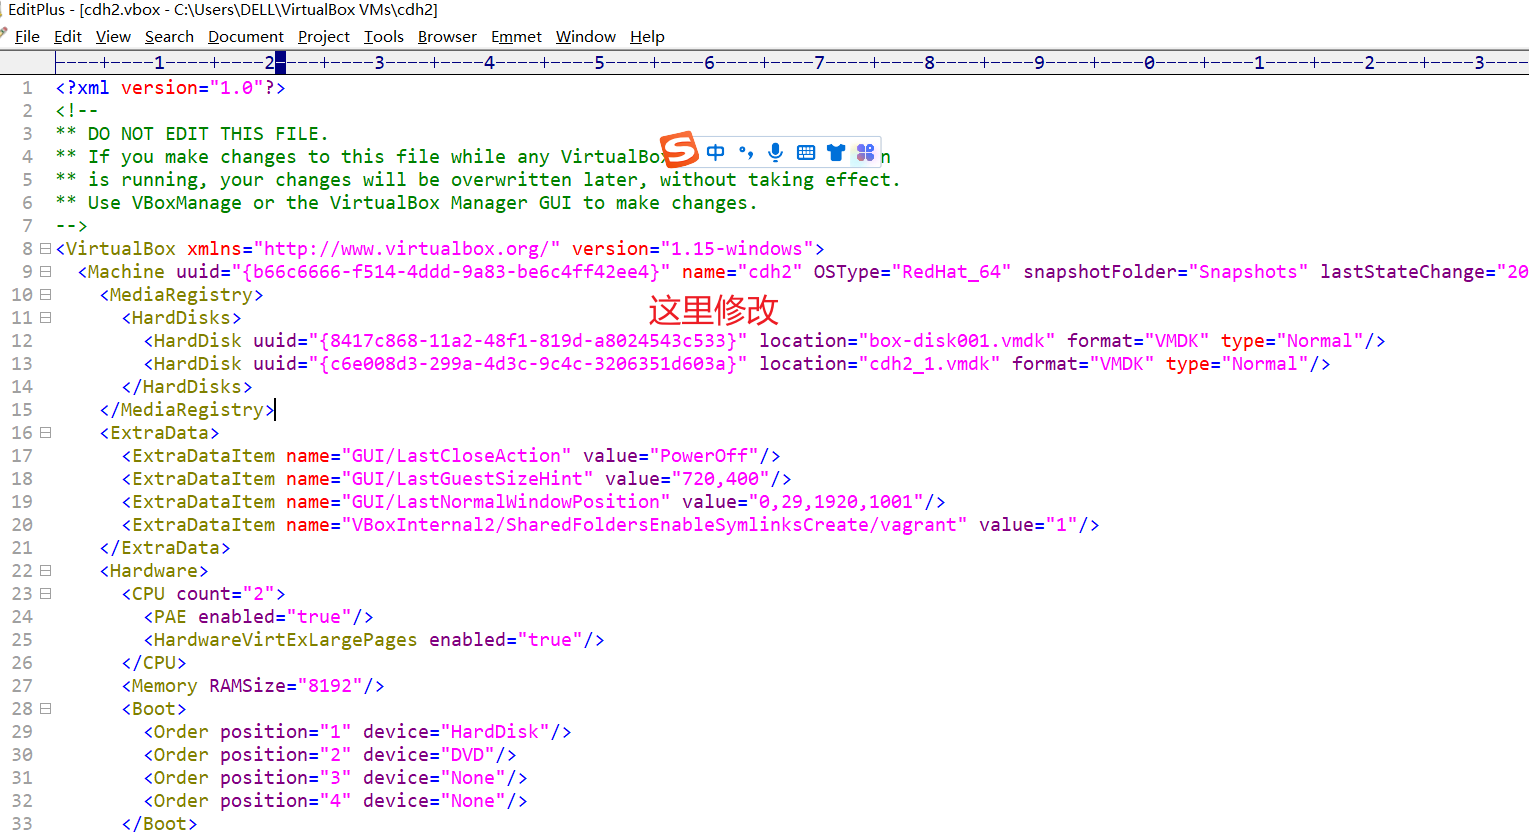Viewport: 1529px width, 834px height.
Task: Click the uuid "{8417c868-11a2-48f1-819d-a8024543c533}"
Action: [x=528, y=341]
